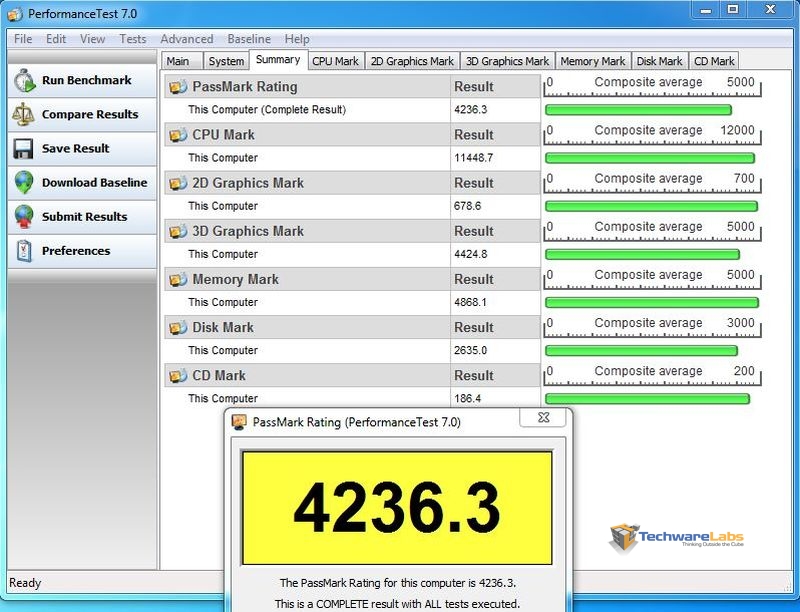Click the Disk Mark green result bar
The width and height of the screenshot is (800, 612).
coord(641,350)
